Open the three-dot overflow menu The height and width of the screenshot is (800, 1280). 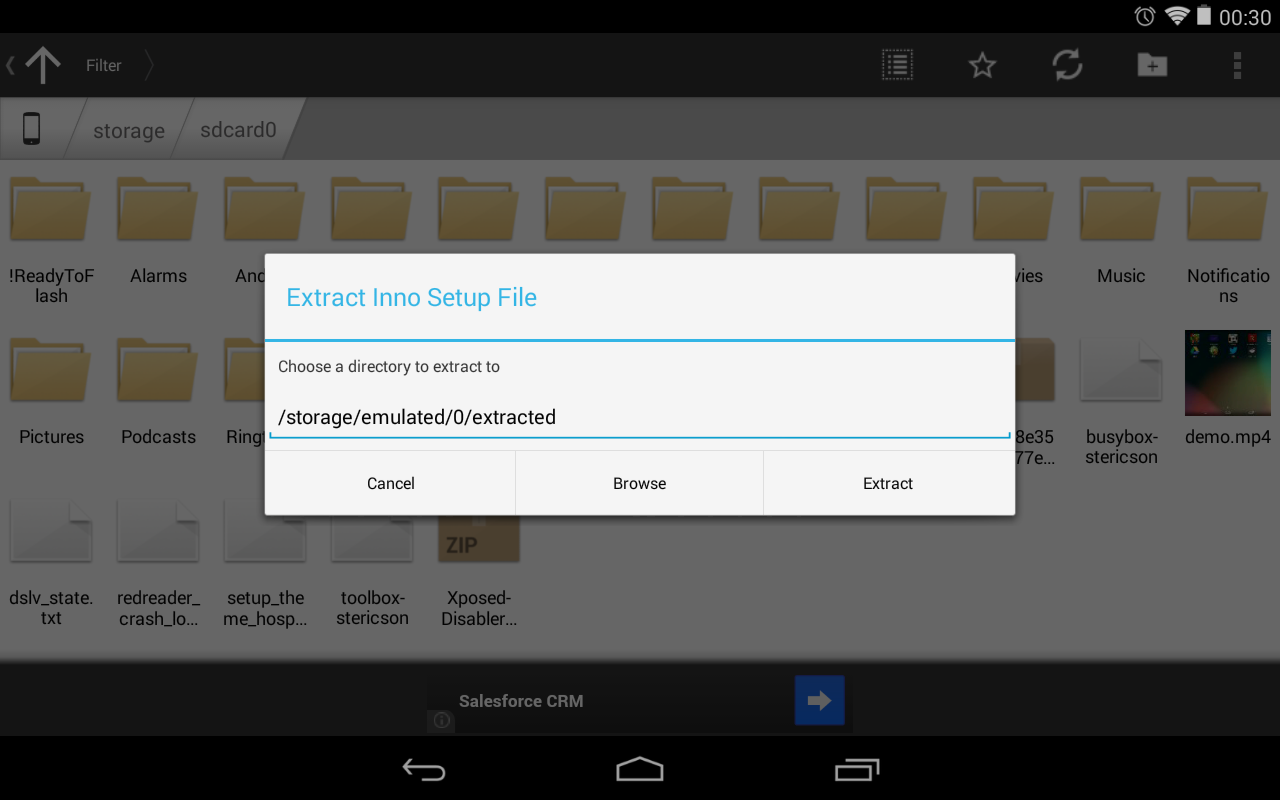tap(1237, 65)
